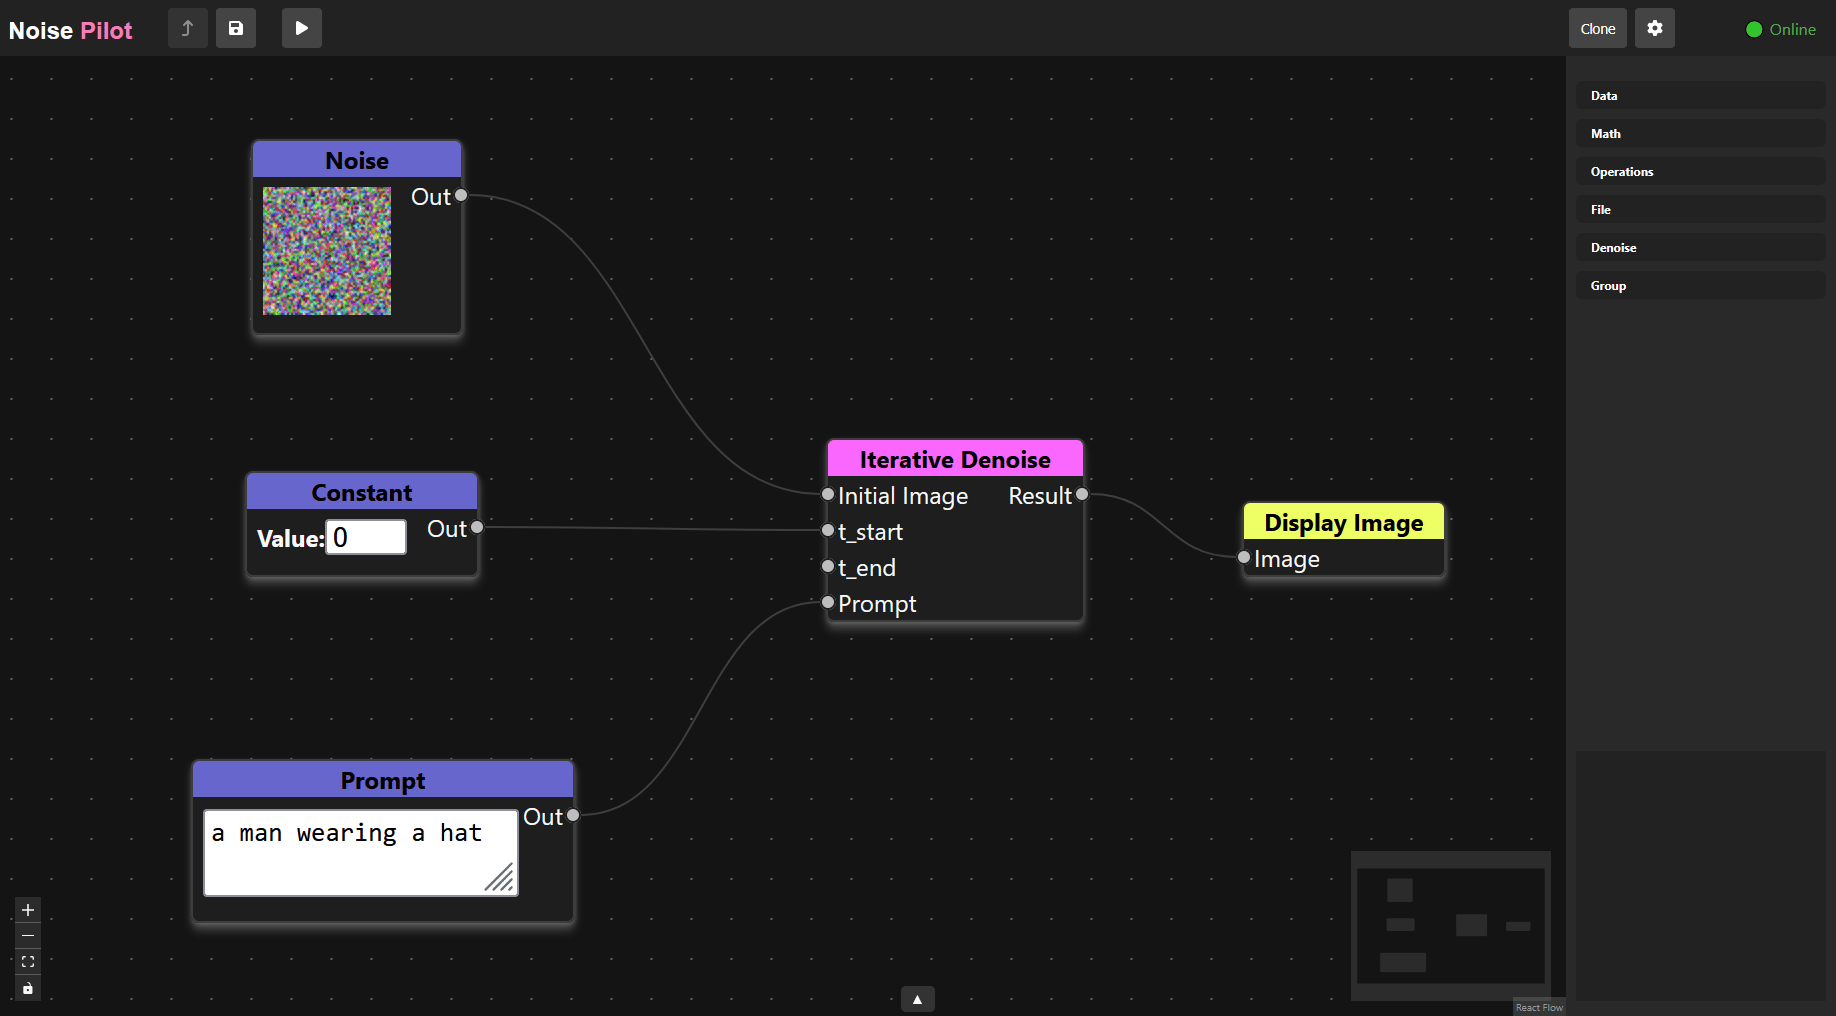1836x1016 pixels.
Task: Fit the graph to view
Action: (27, 962)
